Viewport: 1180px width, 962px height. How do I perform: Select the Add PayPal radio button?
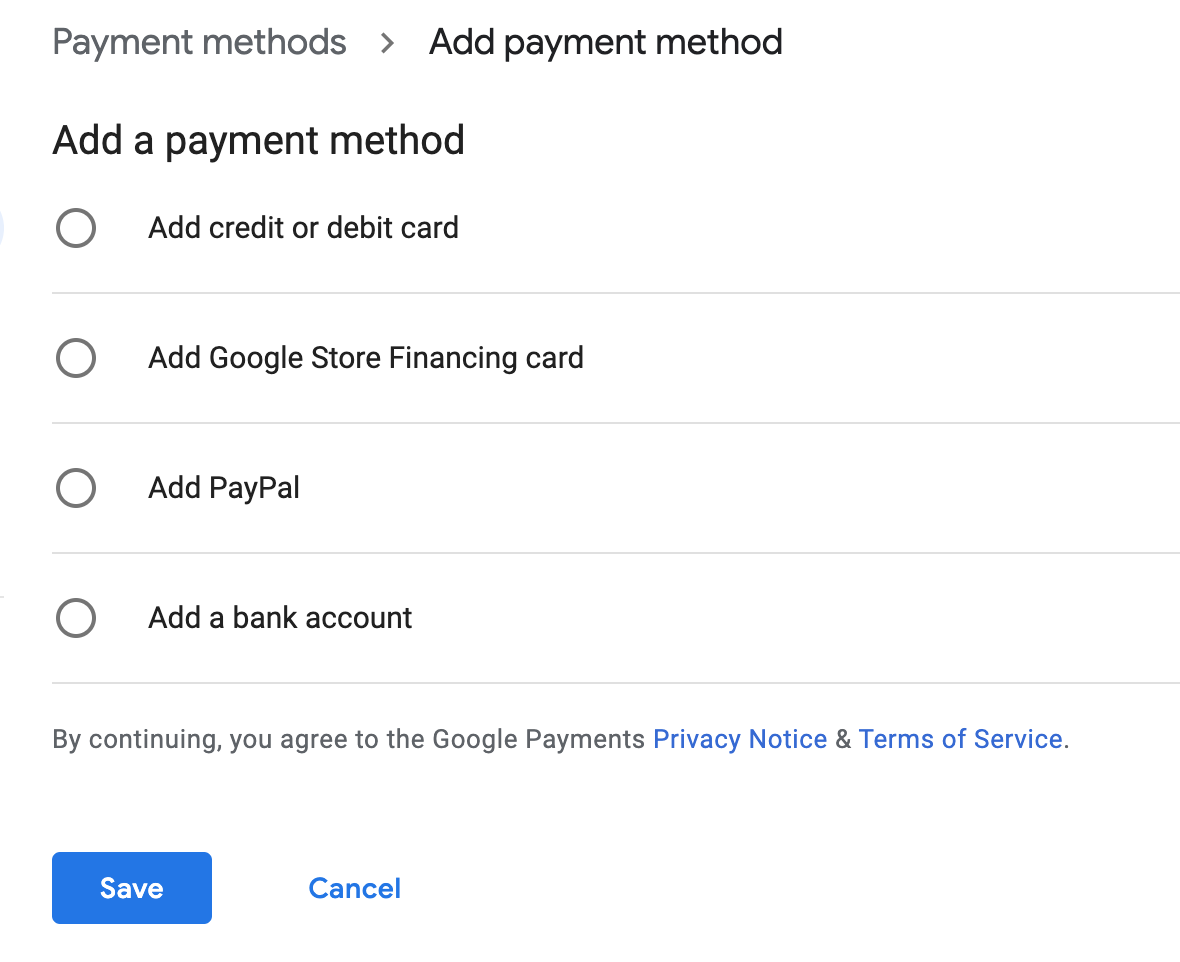click(76, 488)
